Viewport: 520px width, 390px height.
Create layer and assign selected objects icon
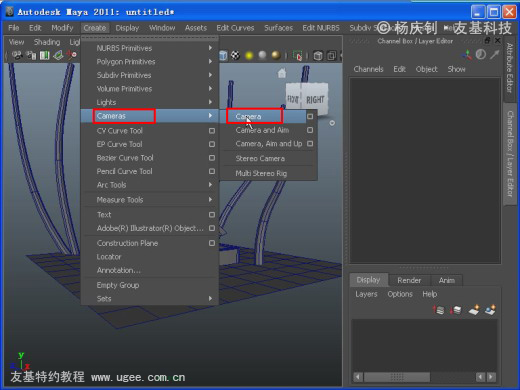coord(490,310)
